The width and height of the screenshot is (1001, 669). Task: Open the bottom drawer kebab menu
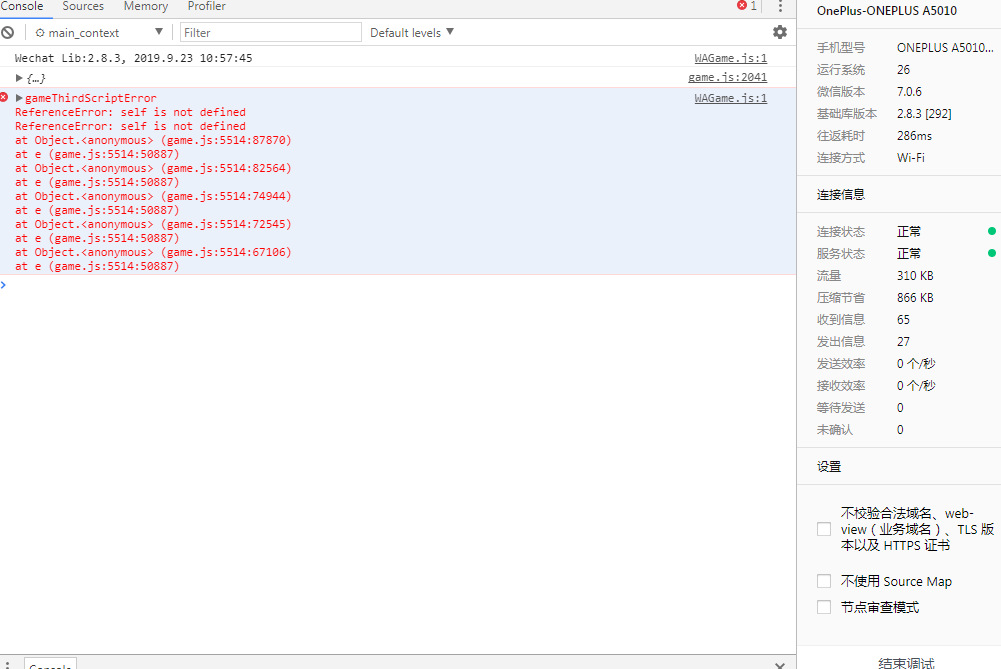pos(8,664)
